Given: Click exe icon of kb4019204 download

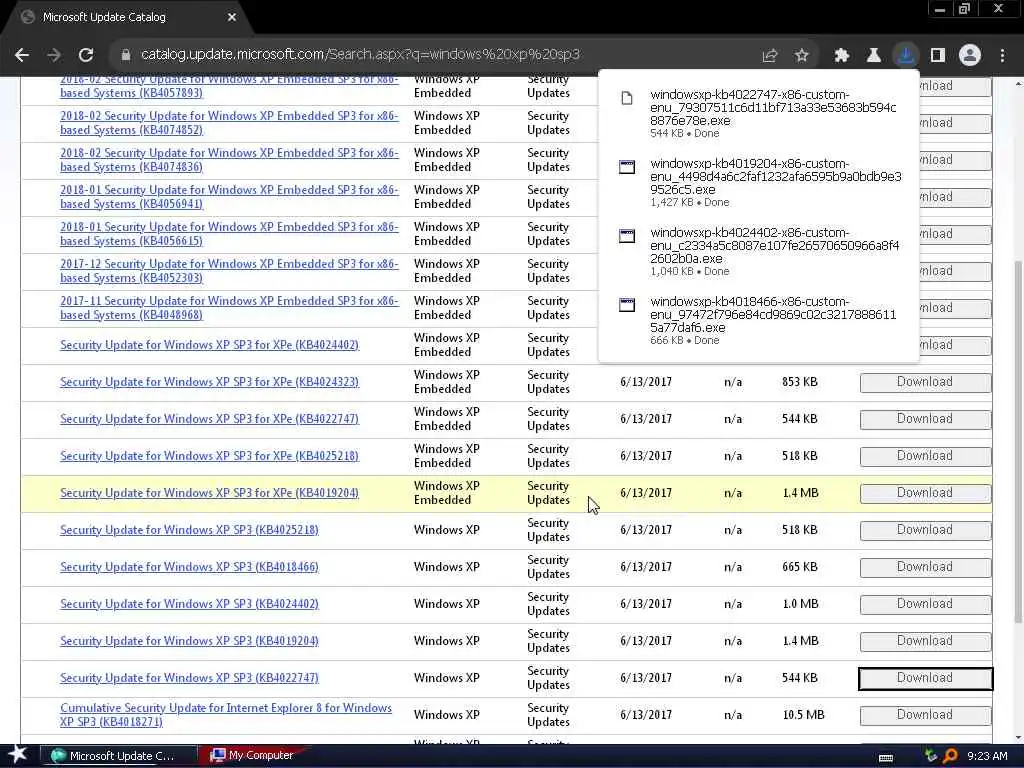Looking at the screenshot, I should (x=627, y=167).
